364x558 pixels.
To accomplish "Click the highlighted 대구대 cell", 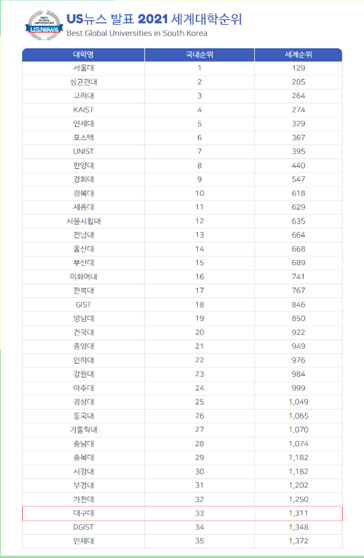I will [x=83, y=513].
